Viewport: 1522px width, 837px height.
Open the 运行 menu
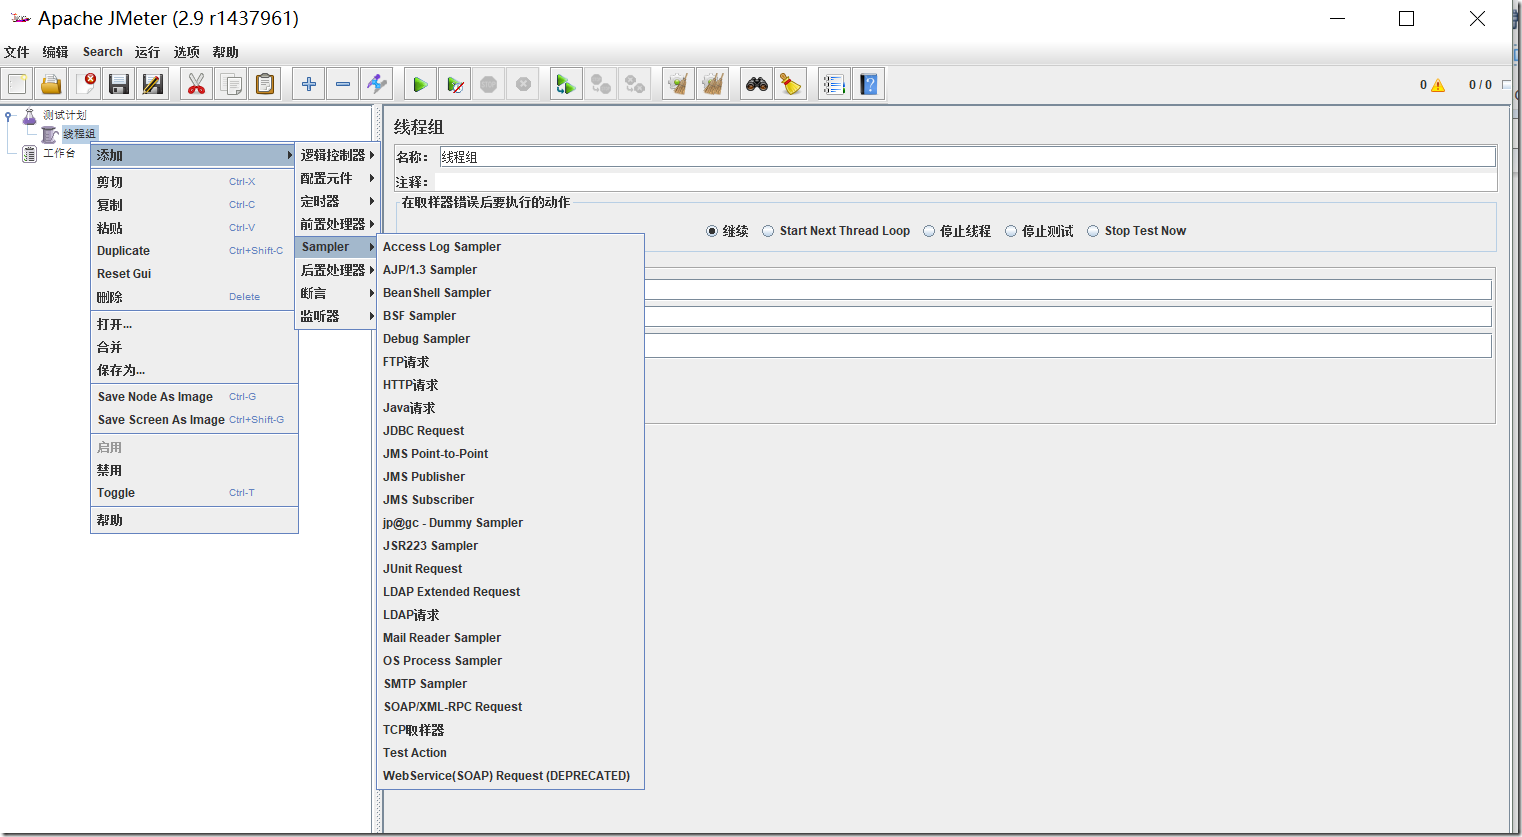(x=147, y=52)
